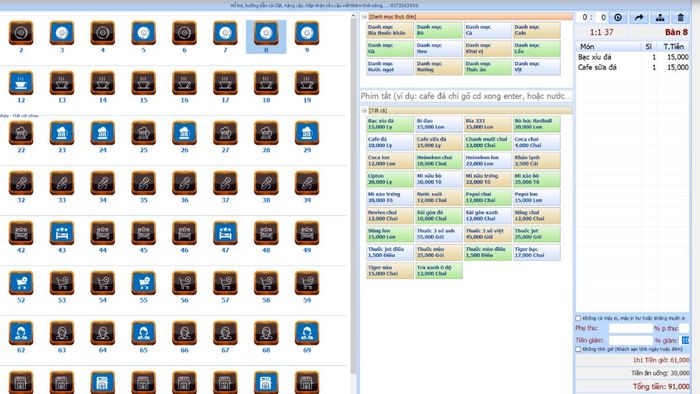Add Bia 333 to the order
Viewport: 700px width, 394px height.
pos(488,124)
